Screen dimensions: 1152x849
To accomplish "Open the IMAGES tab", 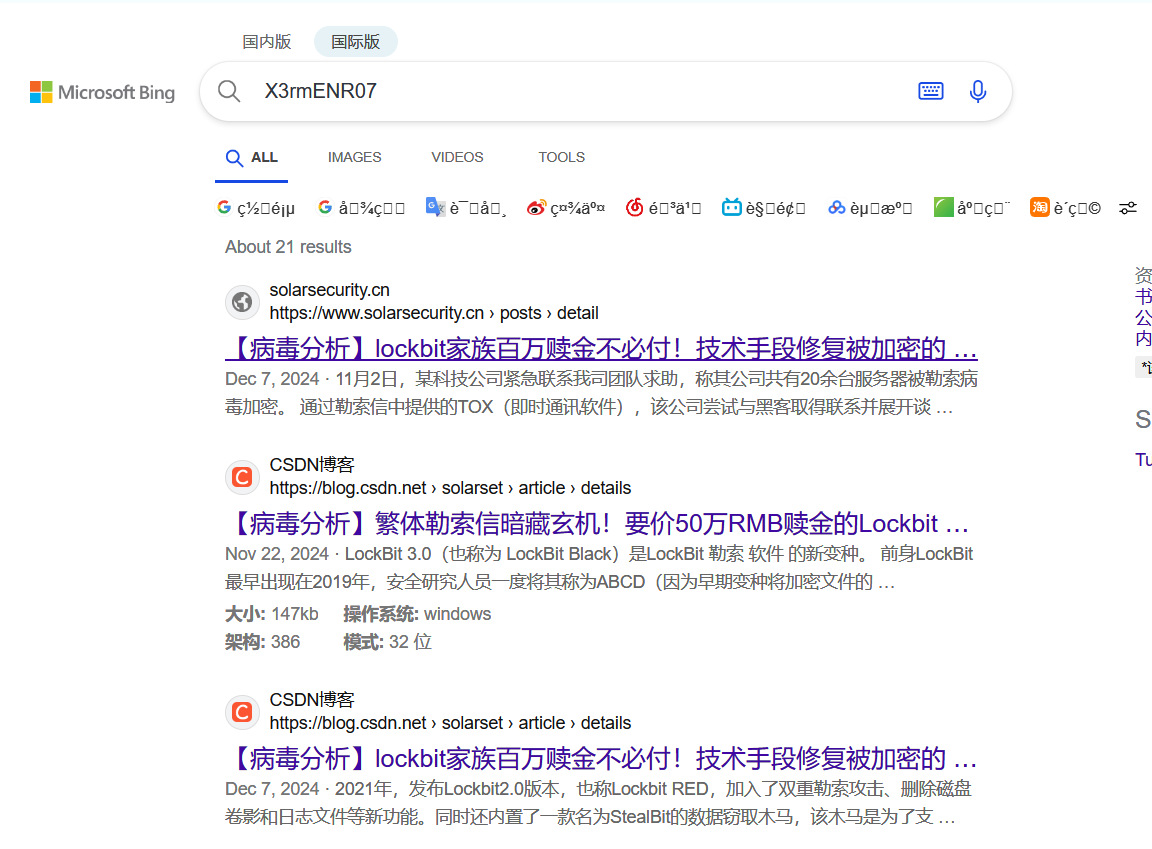I will pos(354,157).
